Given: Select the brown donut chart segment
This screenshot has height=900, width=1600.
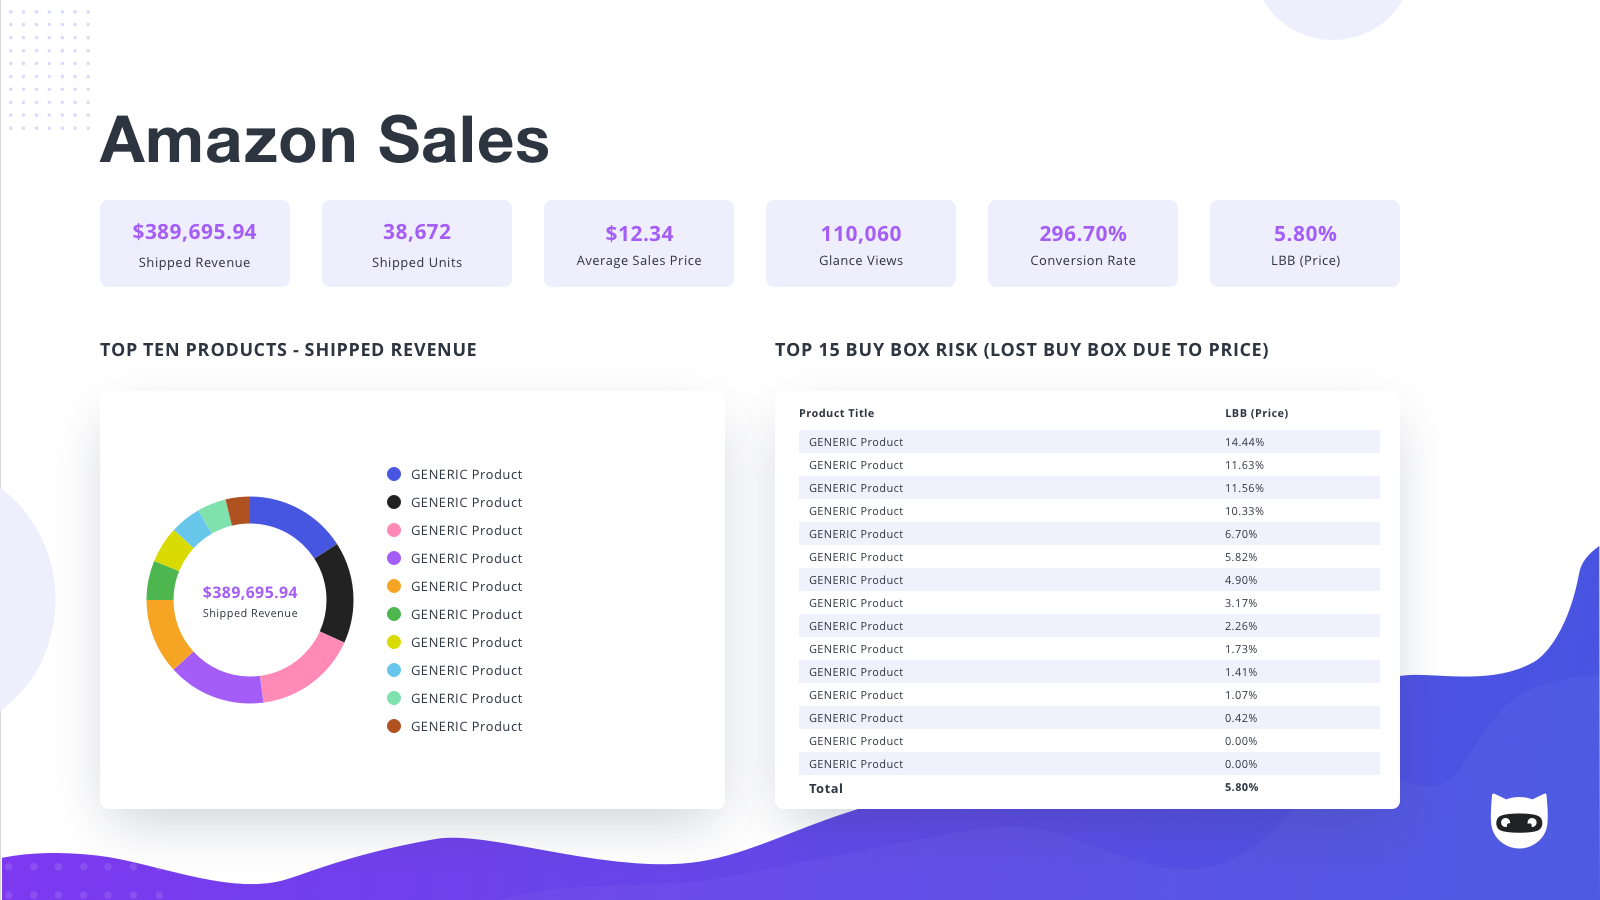Looking at the screenshot, I should (x=239, y=510).
